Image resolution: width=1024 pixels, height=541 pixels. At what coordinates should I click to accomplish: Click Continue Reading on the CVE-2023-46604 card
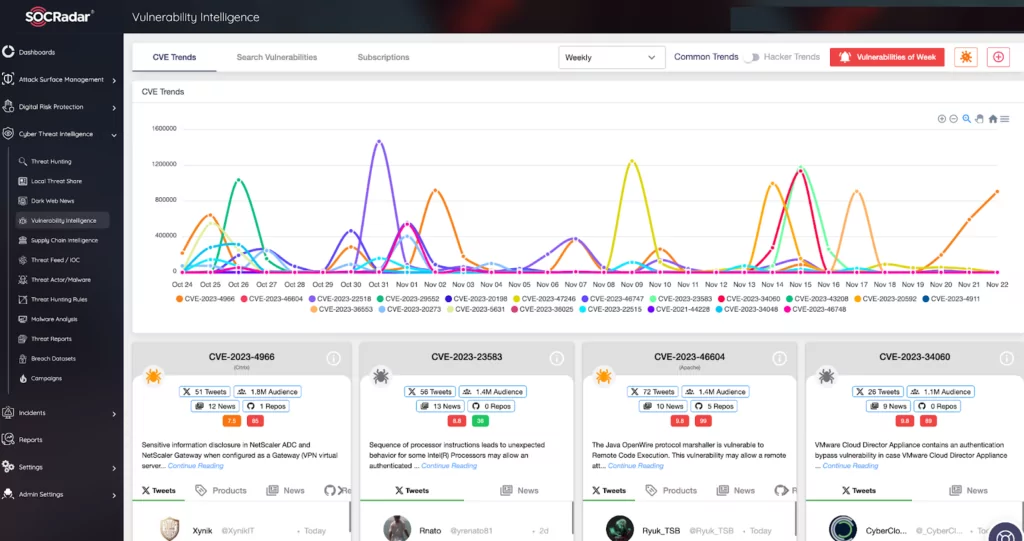635,466
